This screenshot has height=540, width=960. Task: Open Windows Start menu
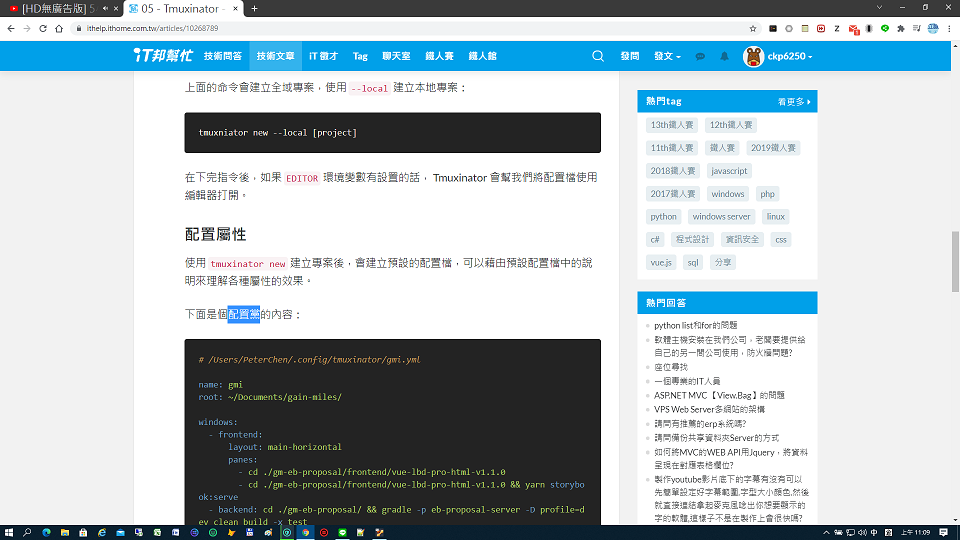[x=9, y=533]
